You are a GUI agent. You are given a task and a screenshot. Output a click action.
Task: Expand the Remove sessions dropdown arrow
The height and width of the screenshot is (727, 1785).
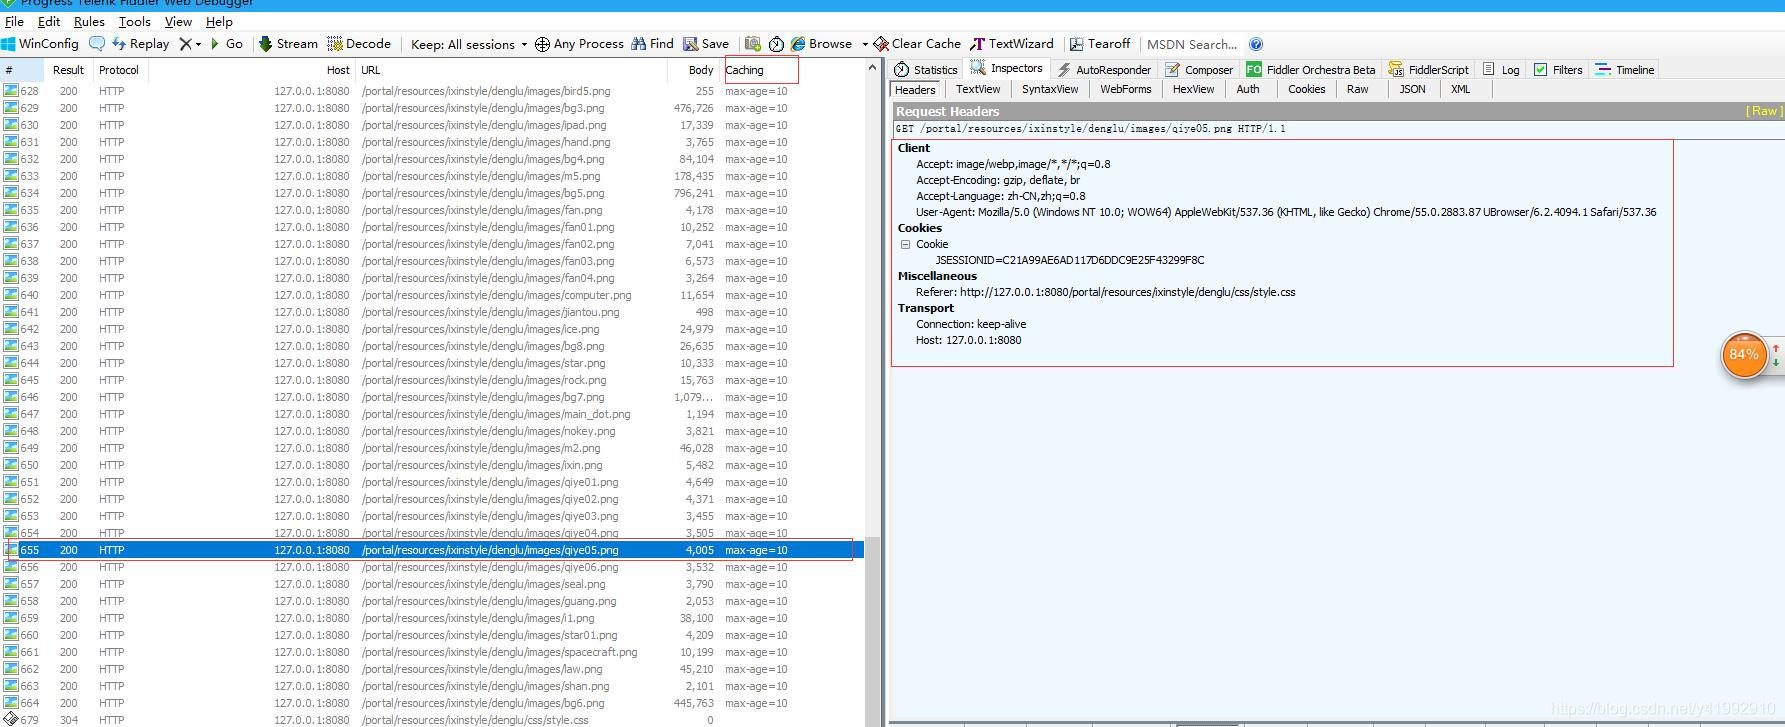[x=198, y=44]
